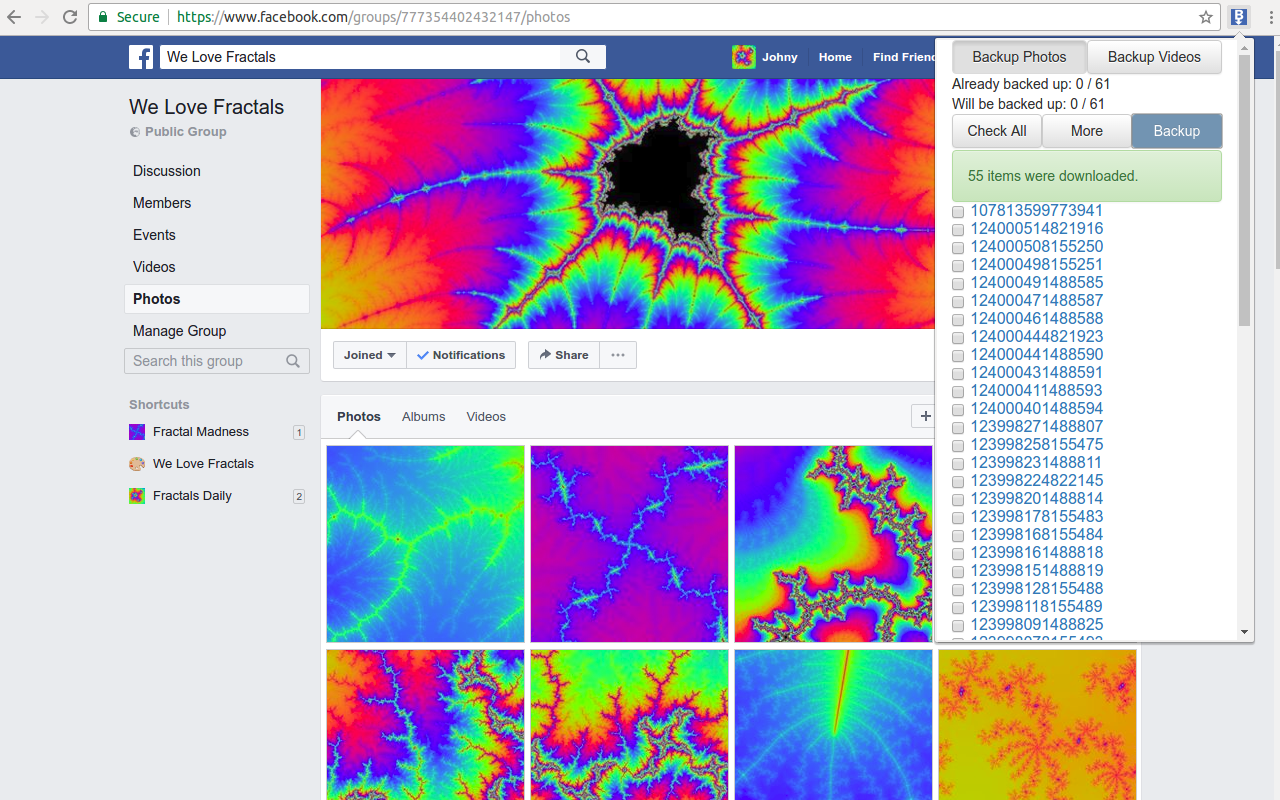Click the Backup button

[x=1176, y=130]
